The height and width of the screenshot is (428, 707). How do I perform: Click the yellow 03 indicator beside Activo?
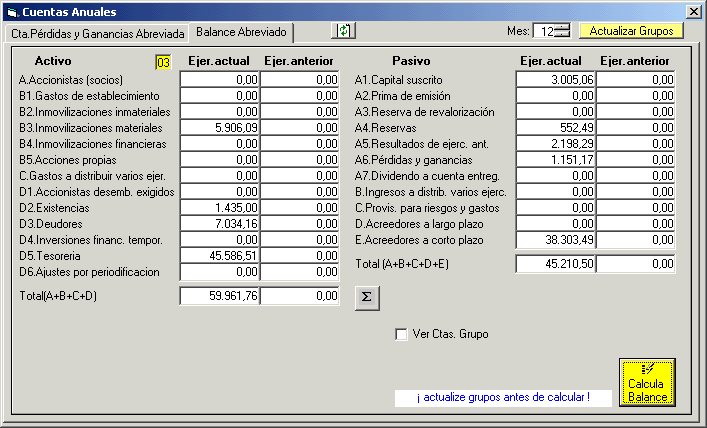click(163, 63)
